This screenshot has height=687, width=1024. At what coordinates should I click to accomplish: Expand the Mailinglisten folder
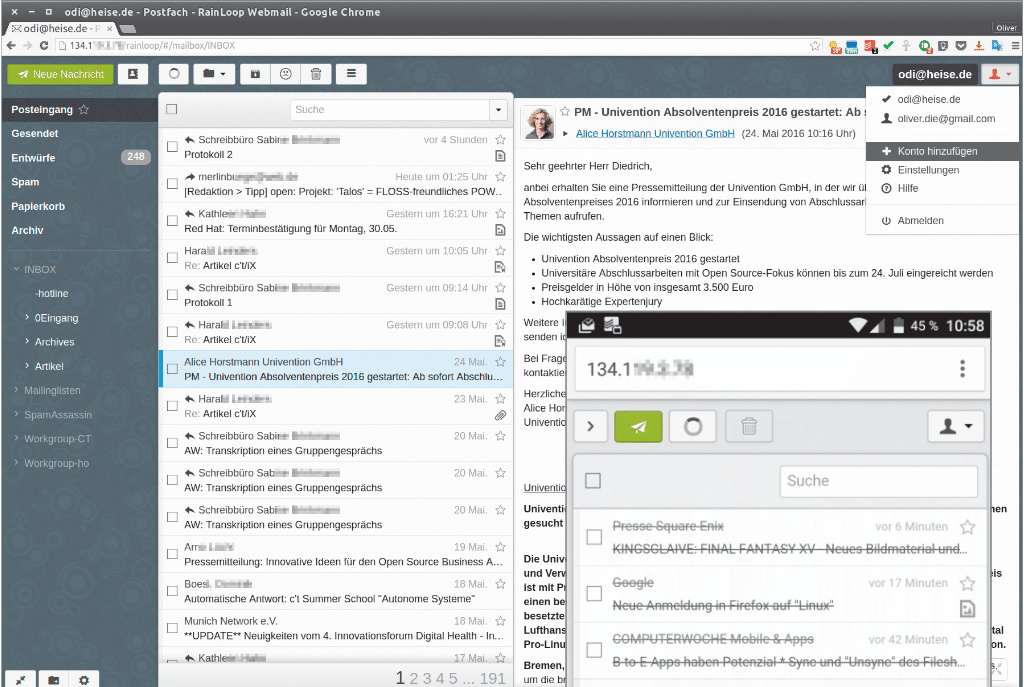pyautogui.click(x=16, y=390)
